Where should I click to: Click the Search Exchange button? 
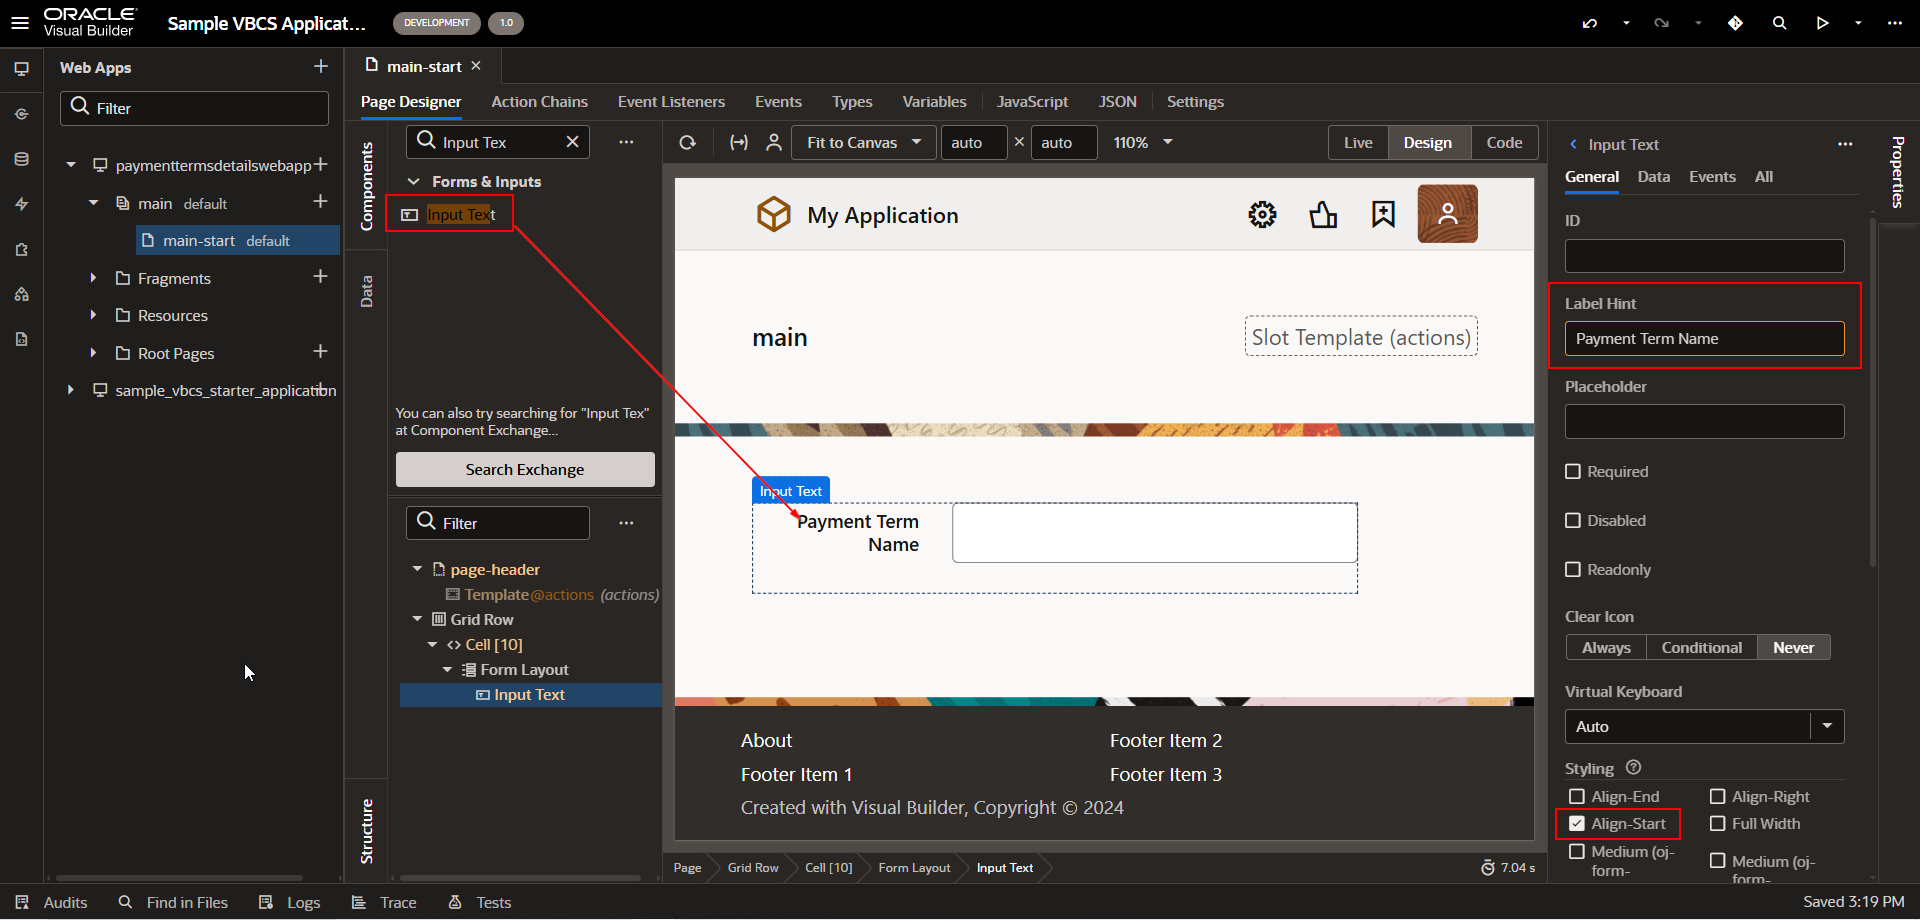coord(525,470)
